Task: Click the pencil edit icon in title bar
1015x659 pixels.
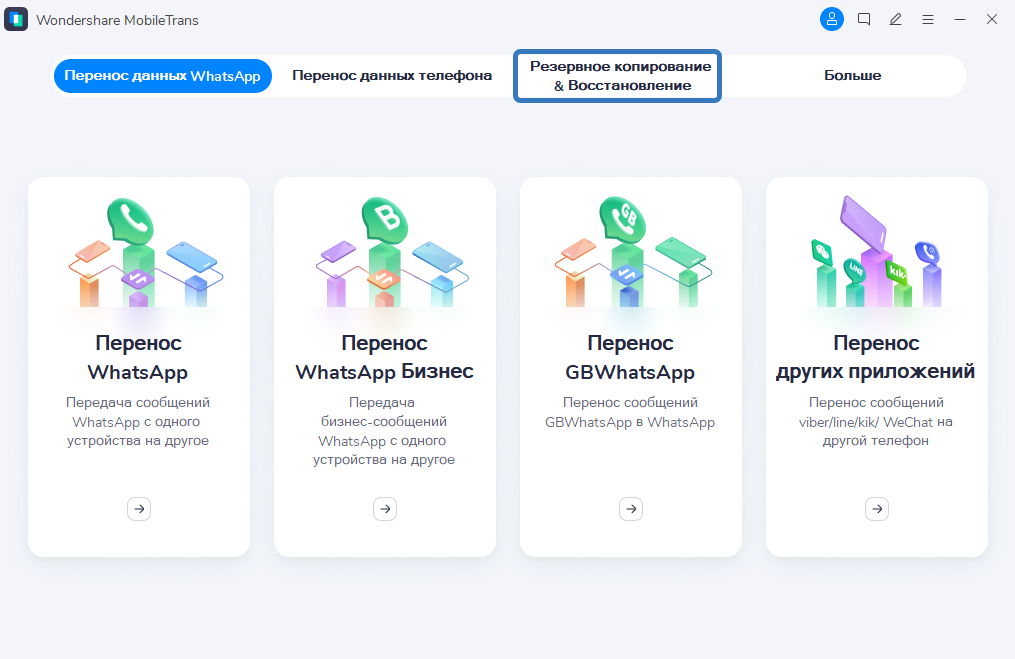Action: [x=895, y=19]
